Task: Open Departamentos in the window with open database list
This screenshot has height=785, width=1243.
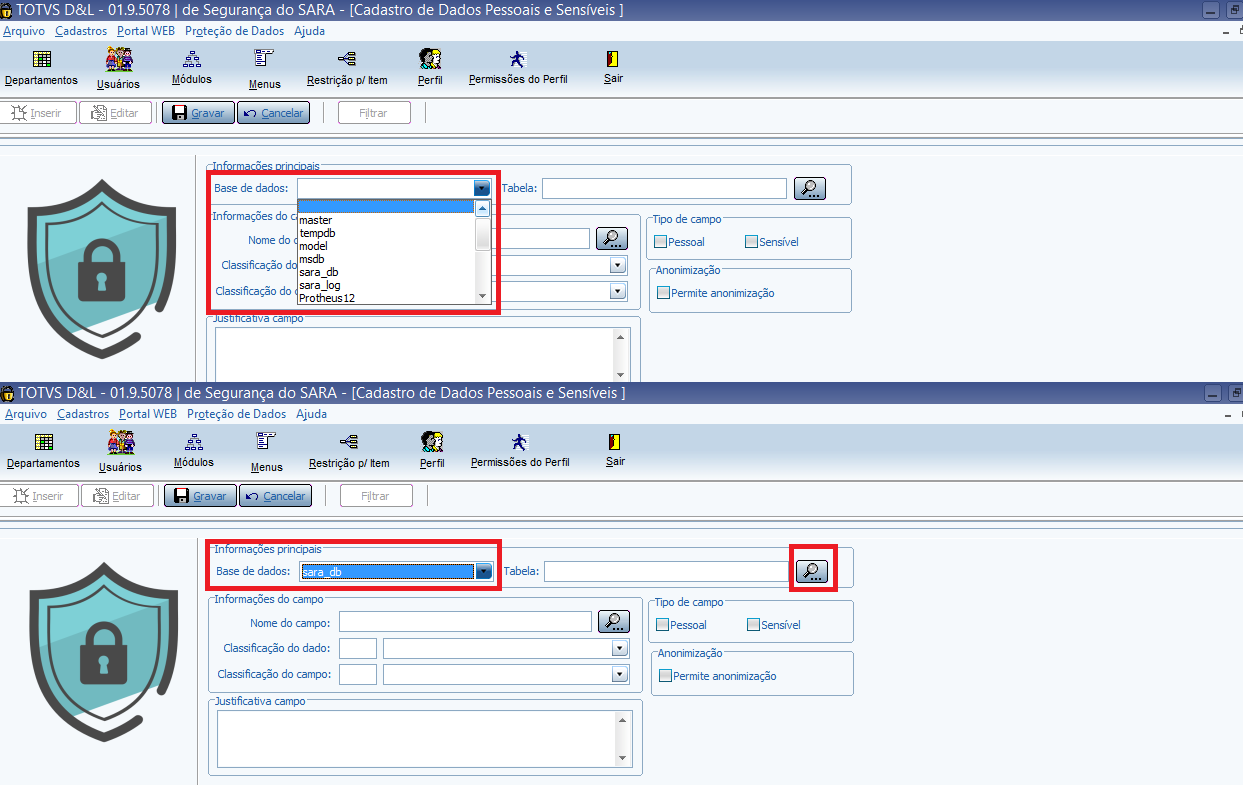Action: [41, 68]
